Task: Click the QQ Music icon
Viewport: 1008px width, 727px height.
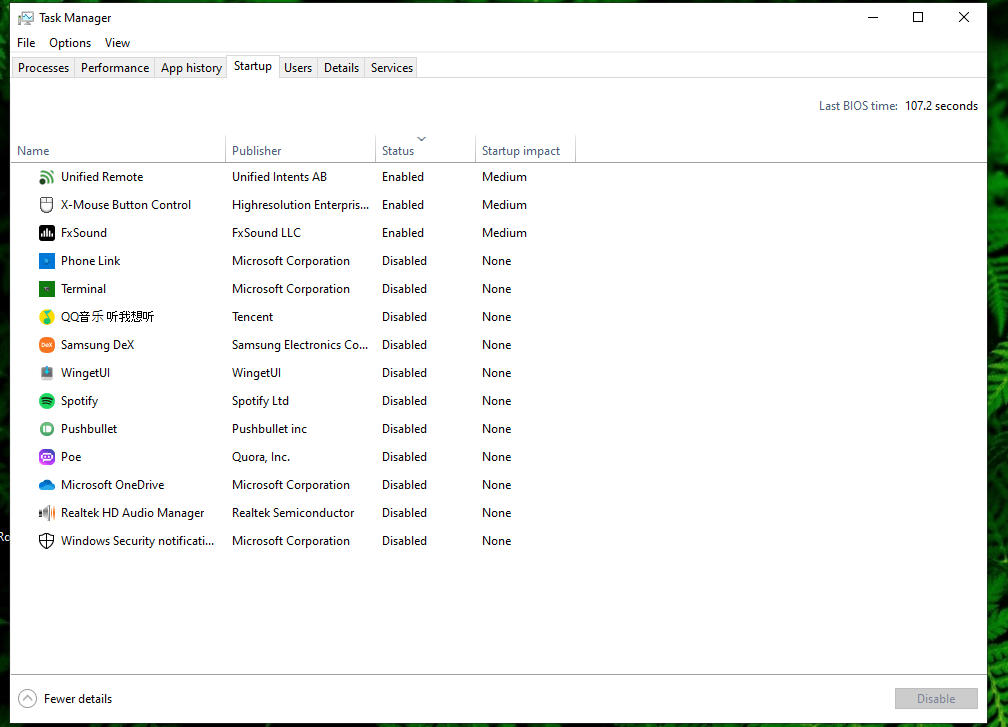Action: pos(46,317)
